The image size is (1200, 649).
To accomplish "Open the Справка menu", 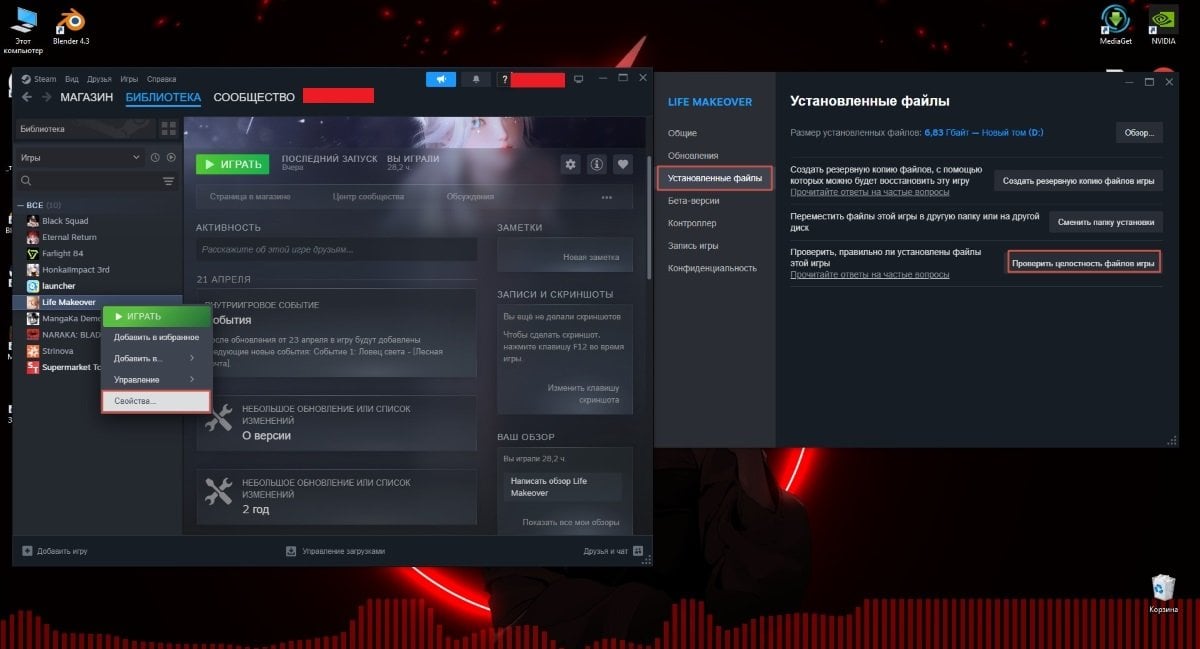I will point(161,79).
